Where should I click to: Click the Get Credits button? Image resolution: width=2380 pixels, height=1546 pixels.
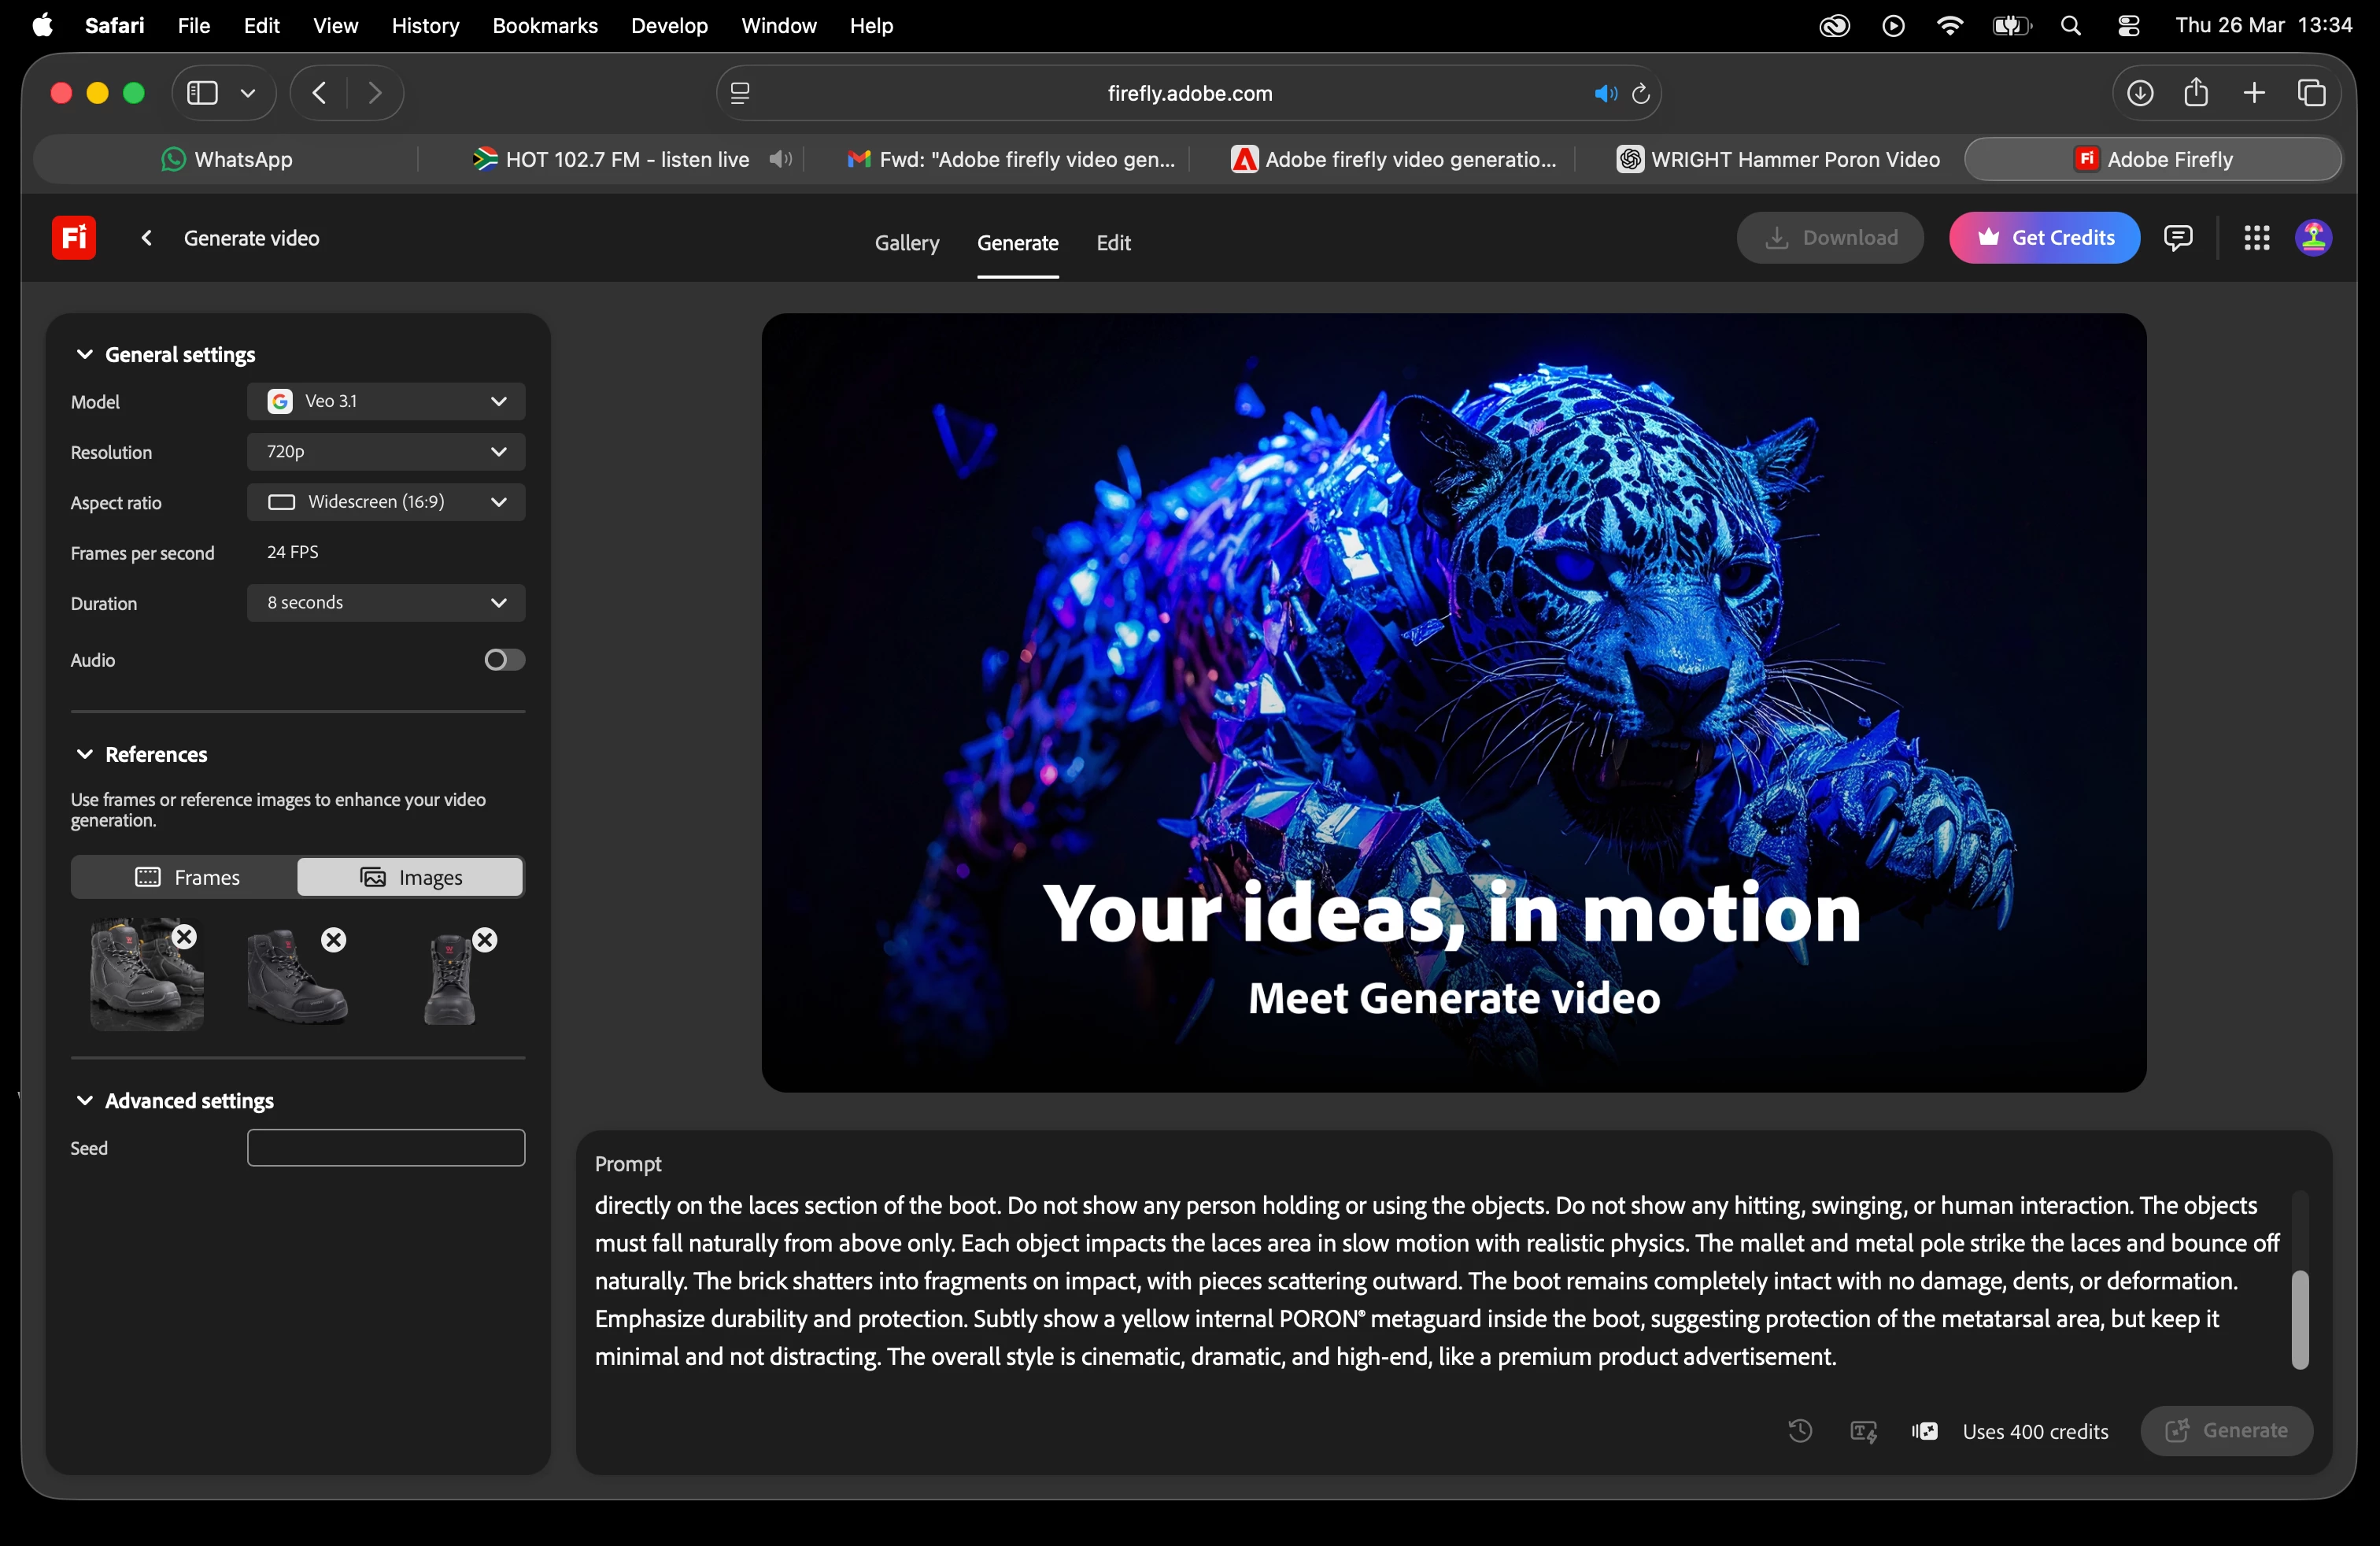pyautogui.click(x=2044, y=238)
